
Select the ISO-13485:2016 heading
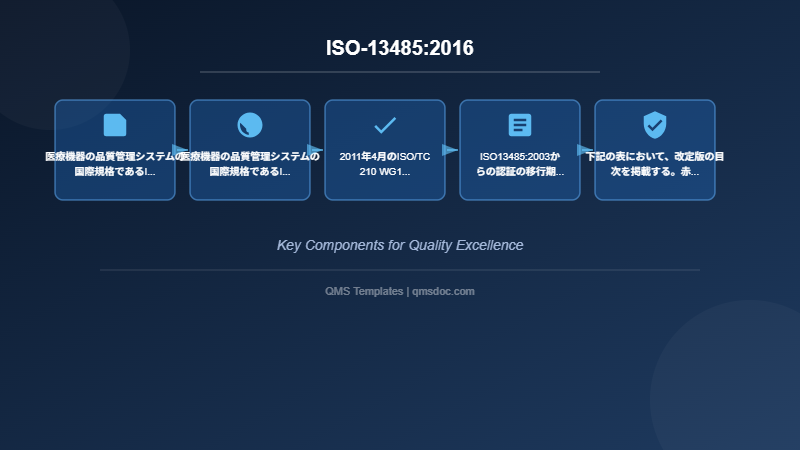click(400, 48)
